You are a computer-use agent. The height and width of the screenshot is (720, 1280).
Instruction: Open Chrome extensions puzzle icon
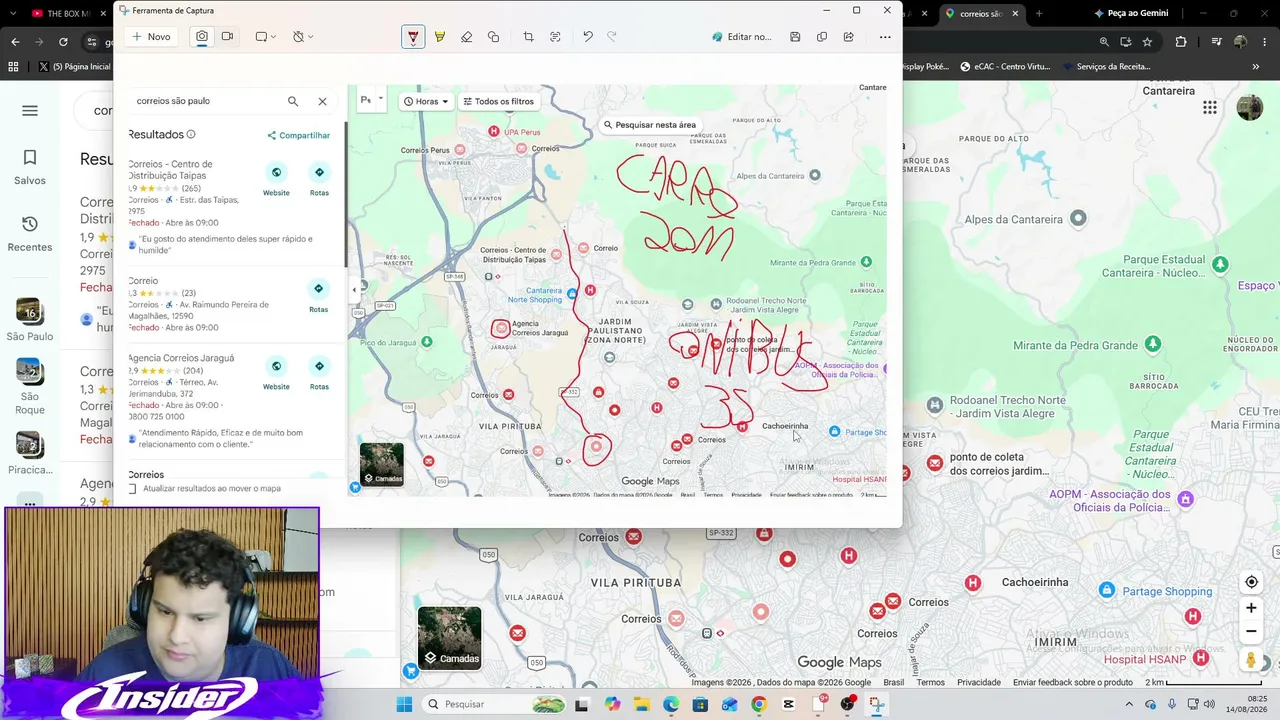click(x=1181, y=42)
